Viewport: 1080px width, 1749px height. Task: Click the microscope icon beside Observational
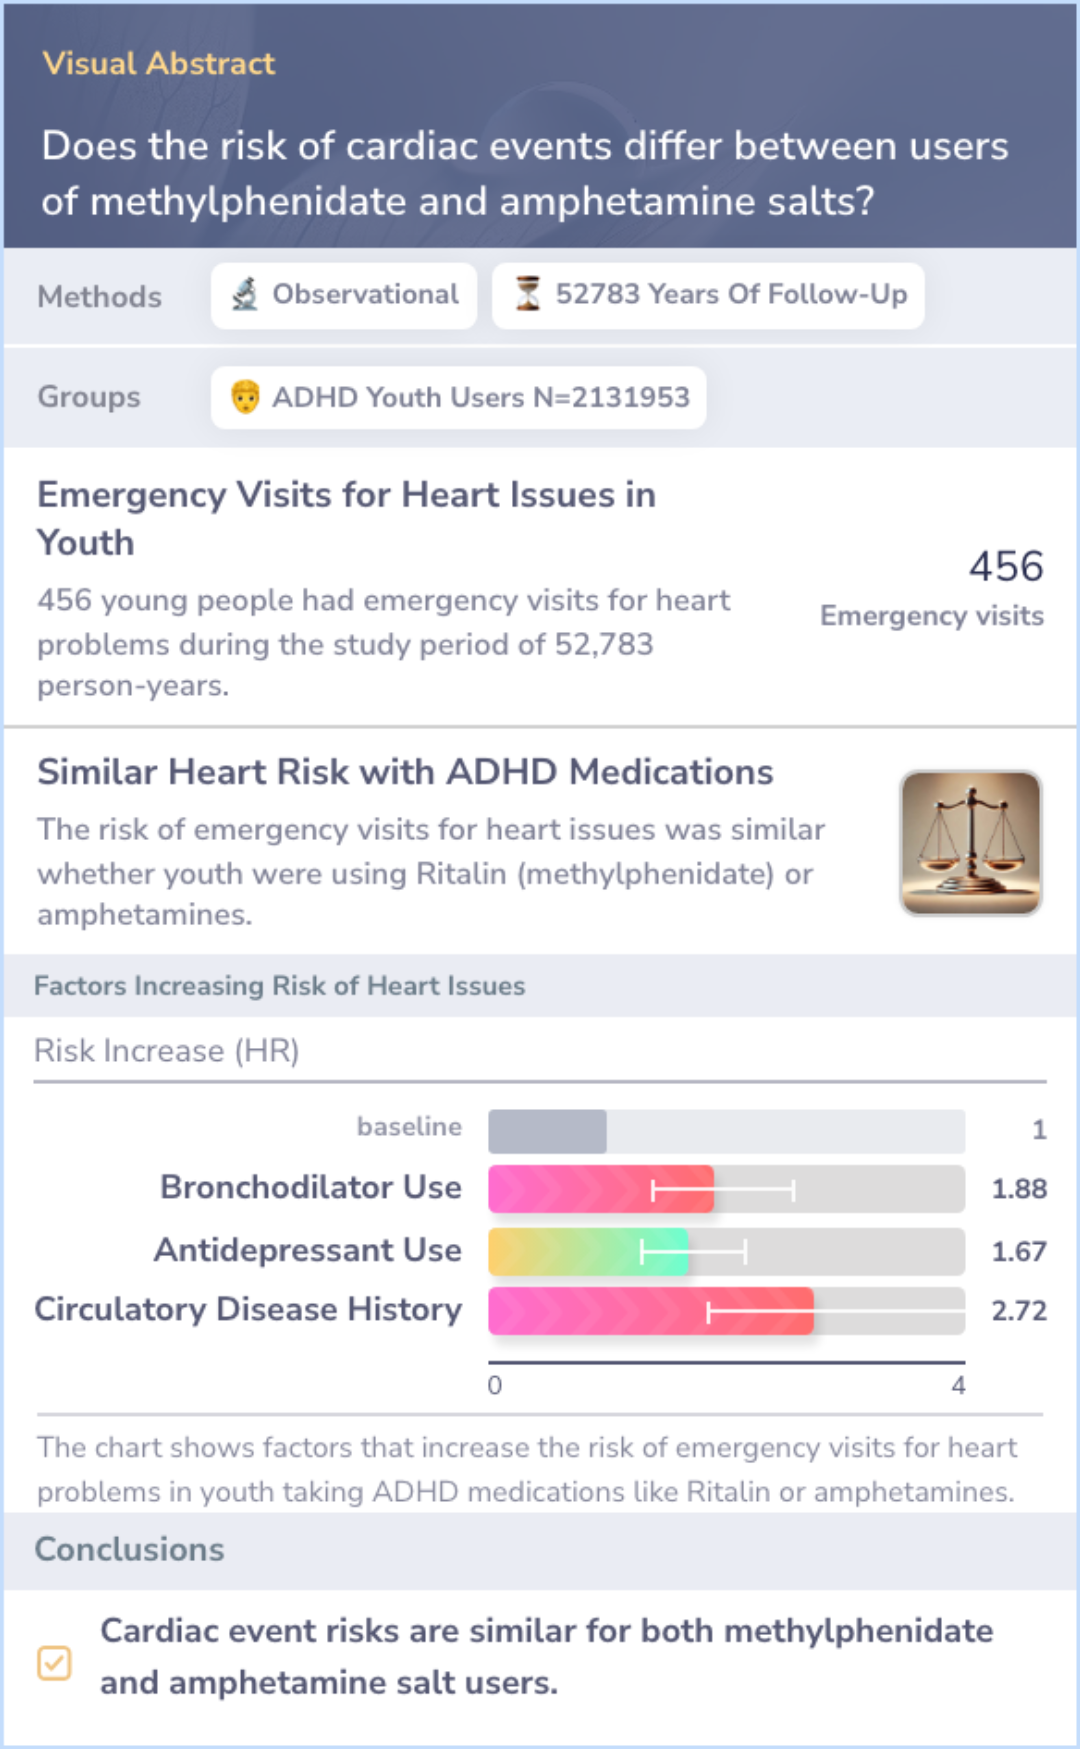click(x=245, y=294)
